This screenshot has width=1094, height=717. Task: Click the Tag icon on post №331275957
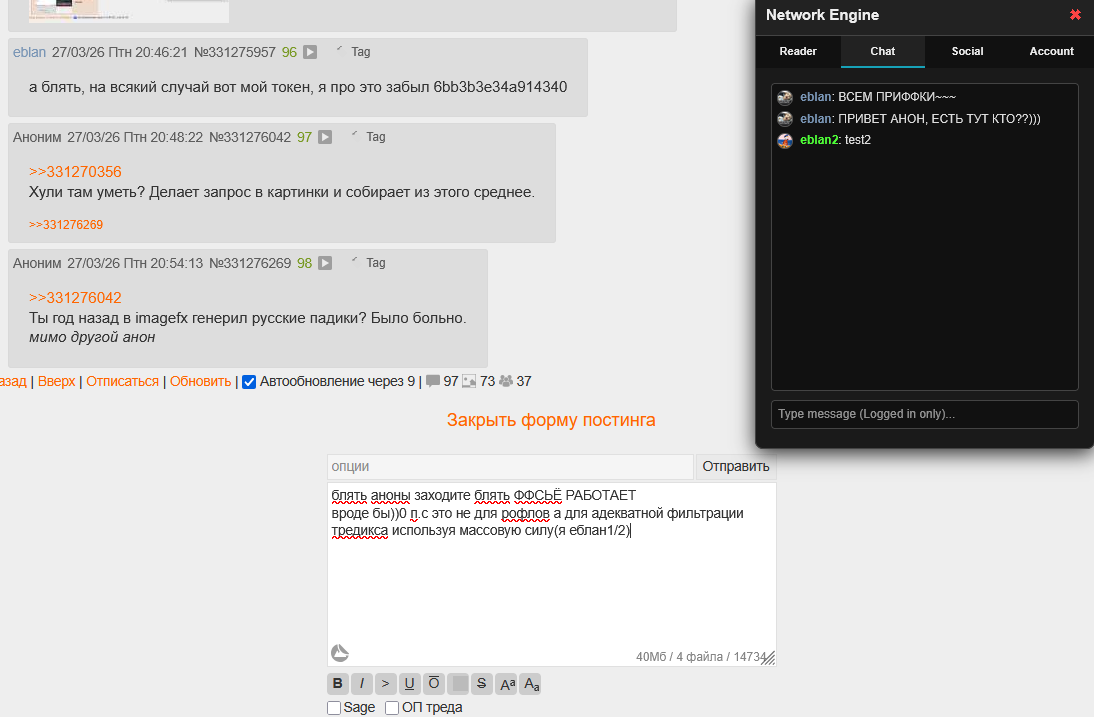340,50
